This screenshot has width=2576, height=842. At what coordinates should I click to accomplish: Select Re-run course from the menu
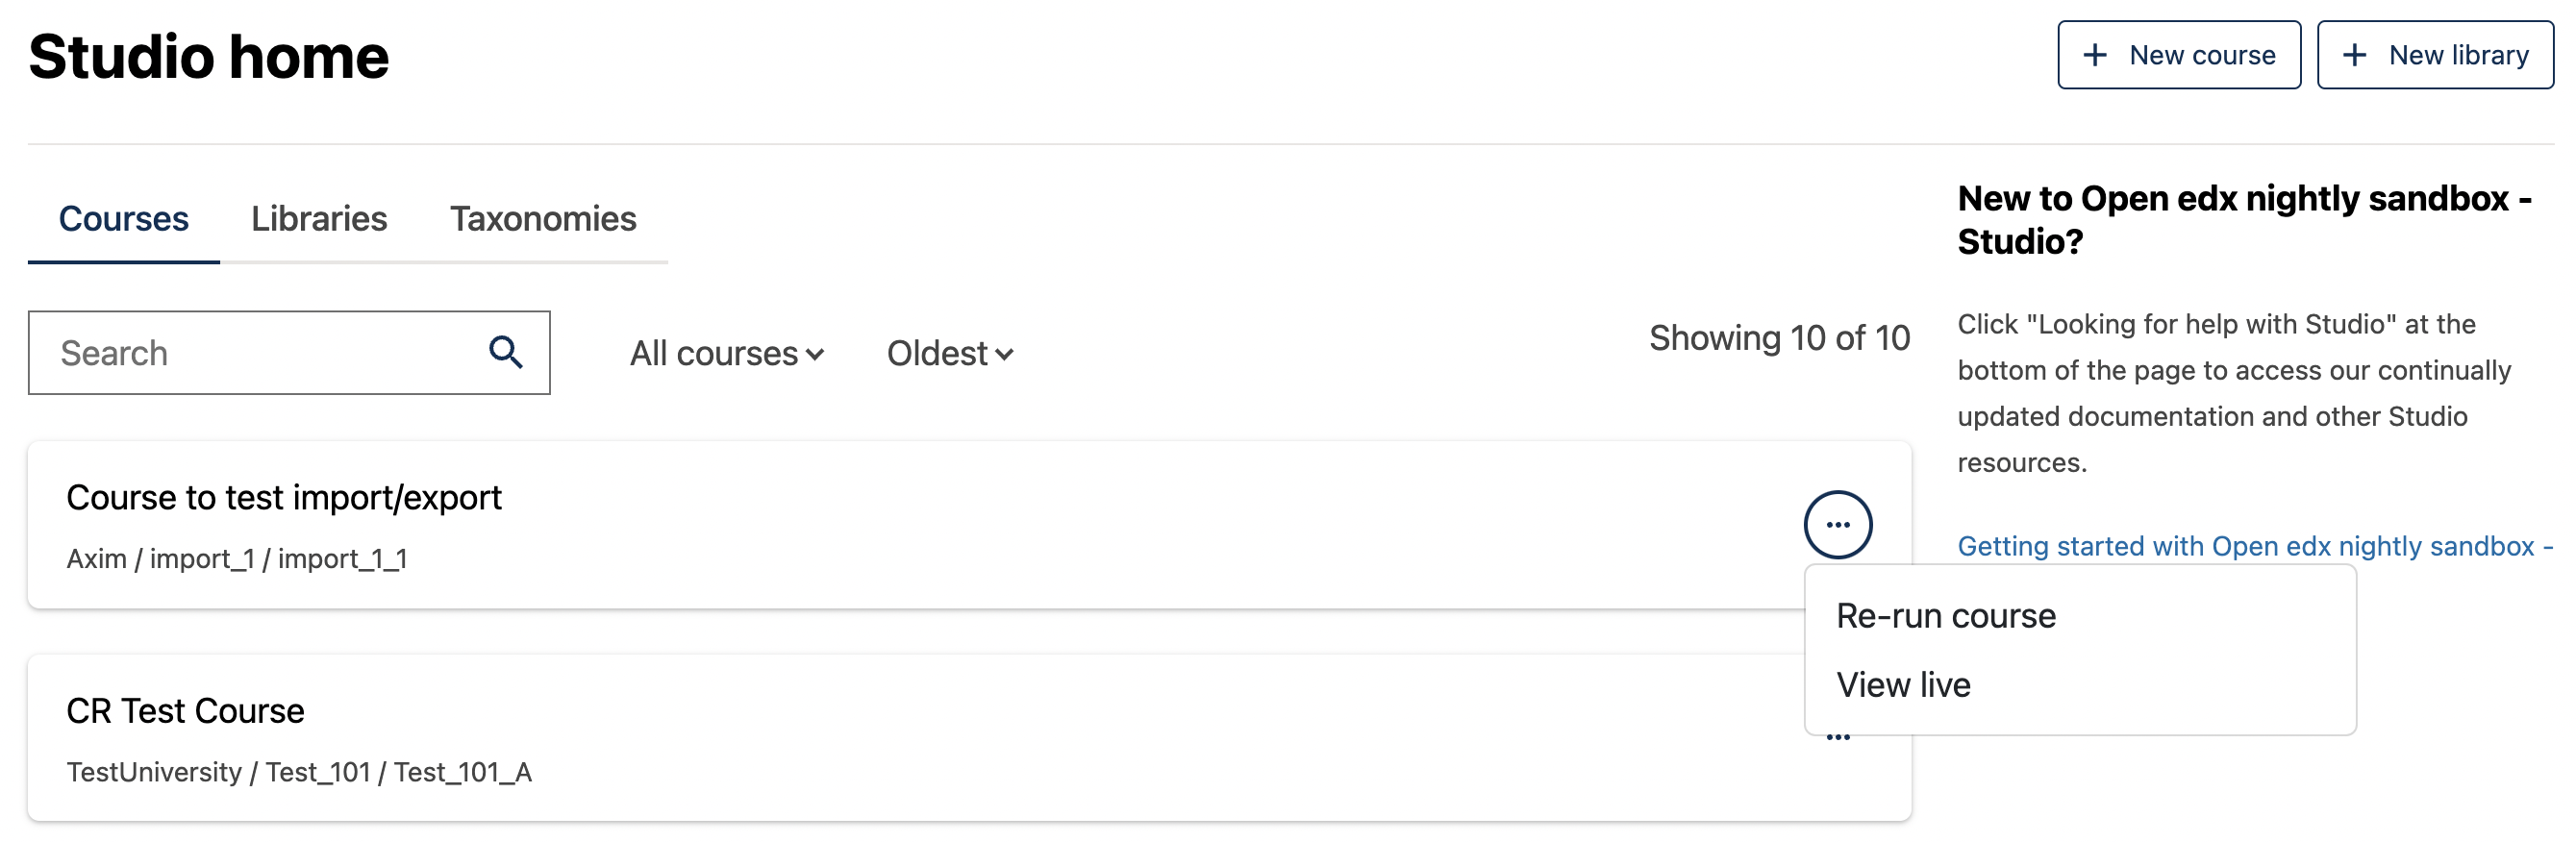click(1945, 615)
